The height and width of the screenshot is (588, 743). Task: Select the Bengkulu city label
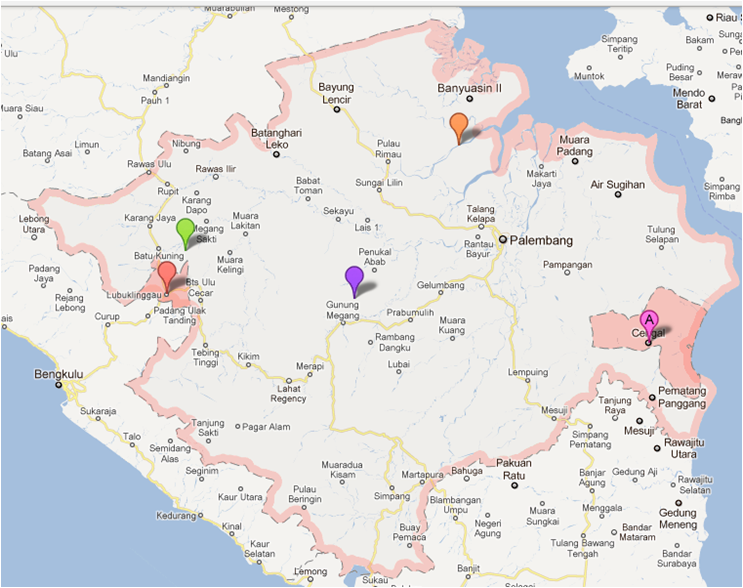click(58, 374)
